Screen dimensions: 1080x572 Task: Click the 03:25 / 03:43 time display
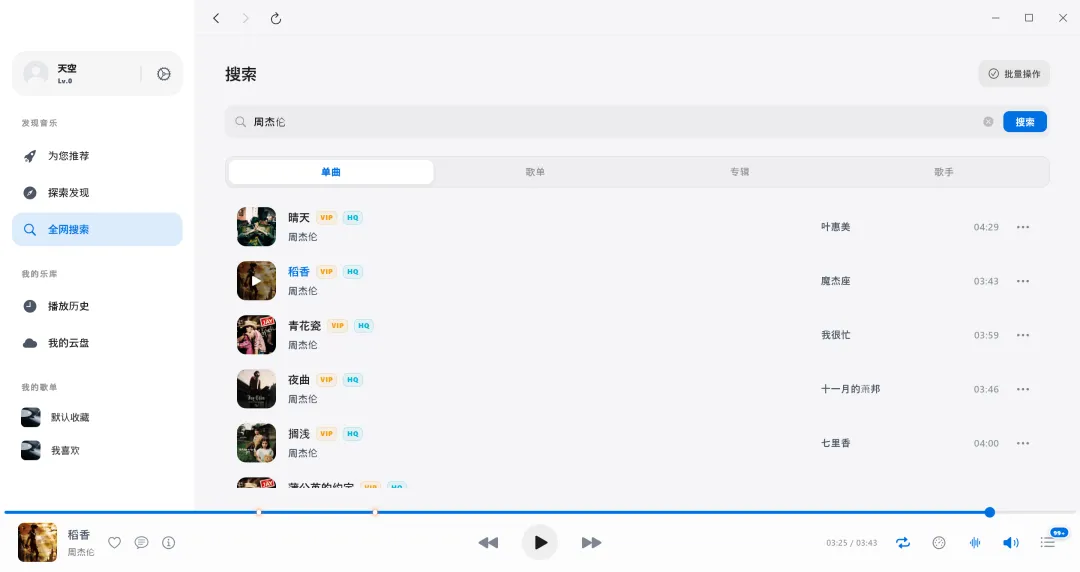tap(852, 543)
